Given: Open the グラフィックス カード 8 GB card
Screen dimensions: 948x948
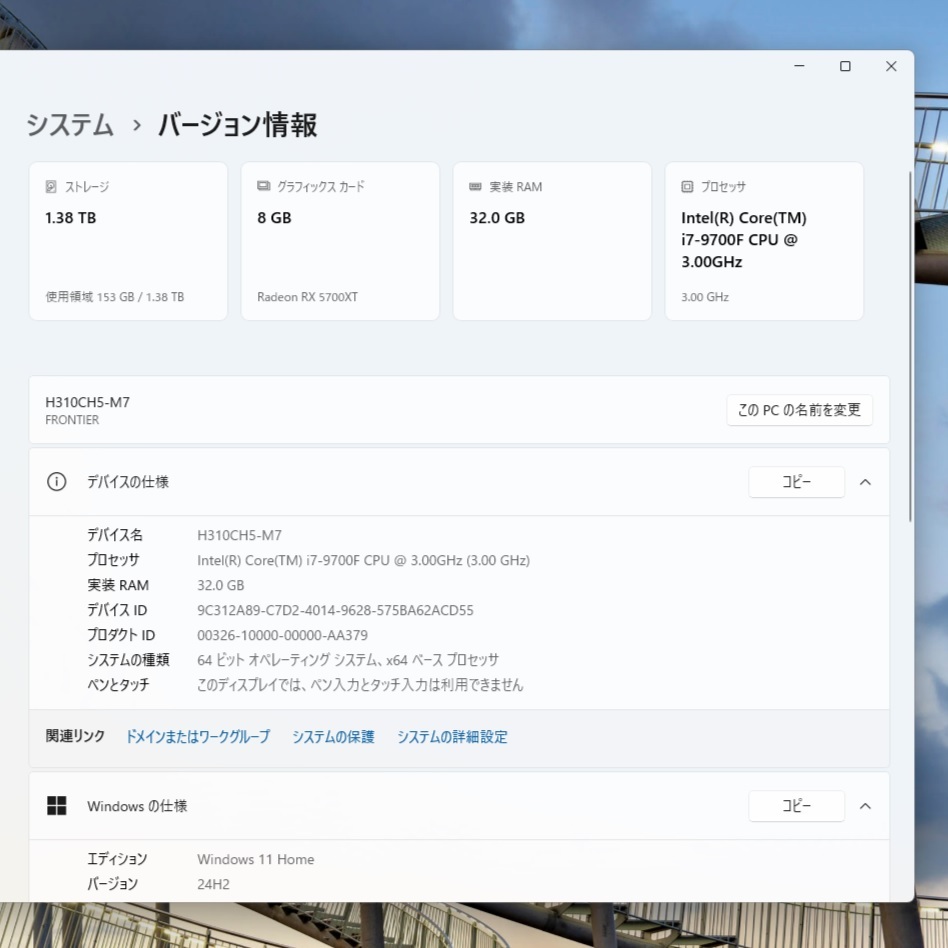Looking at the screenshot, I should pos(340,241).
